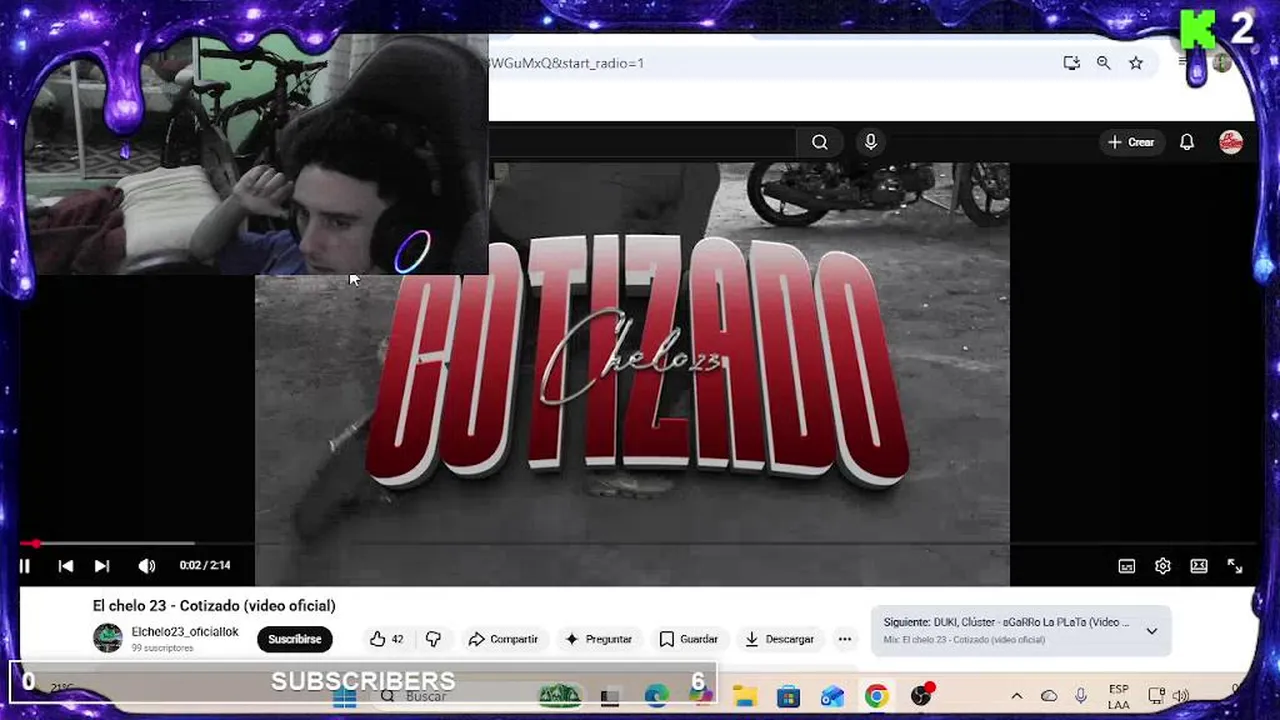Click the Compartir share button
Viewport: 1280px width, 720px height.
tap(503, 639)
